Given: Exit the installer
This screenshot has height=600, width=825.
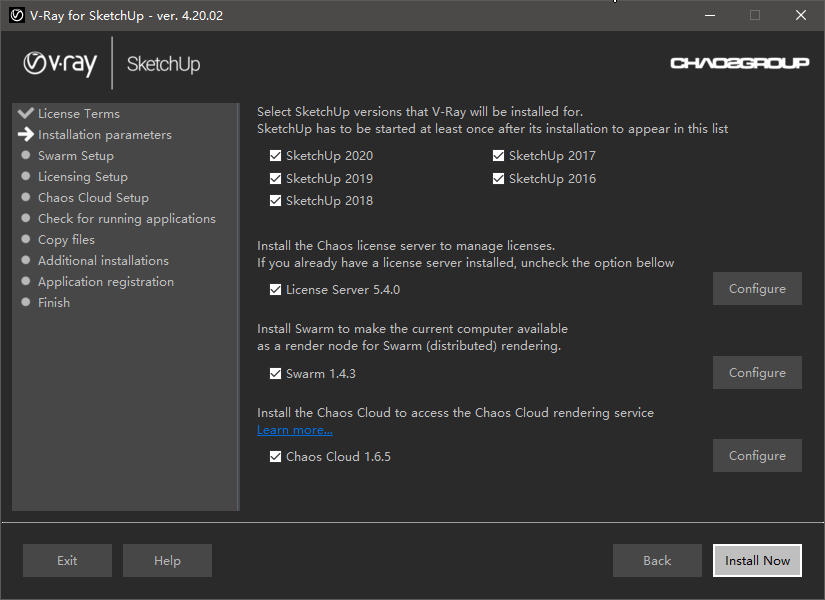Looking at the screenshot, I should click(x=67, y=561).
